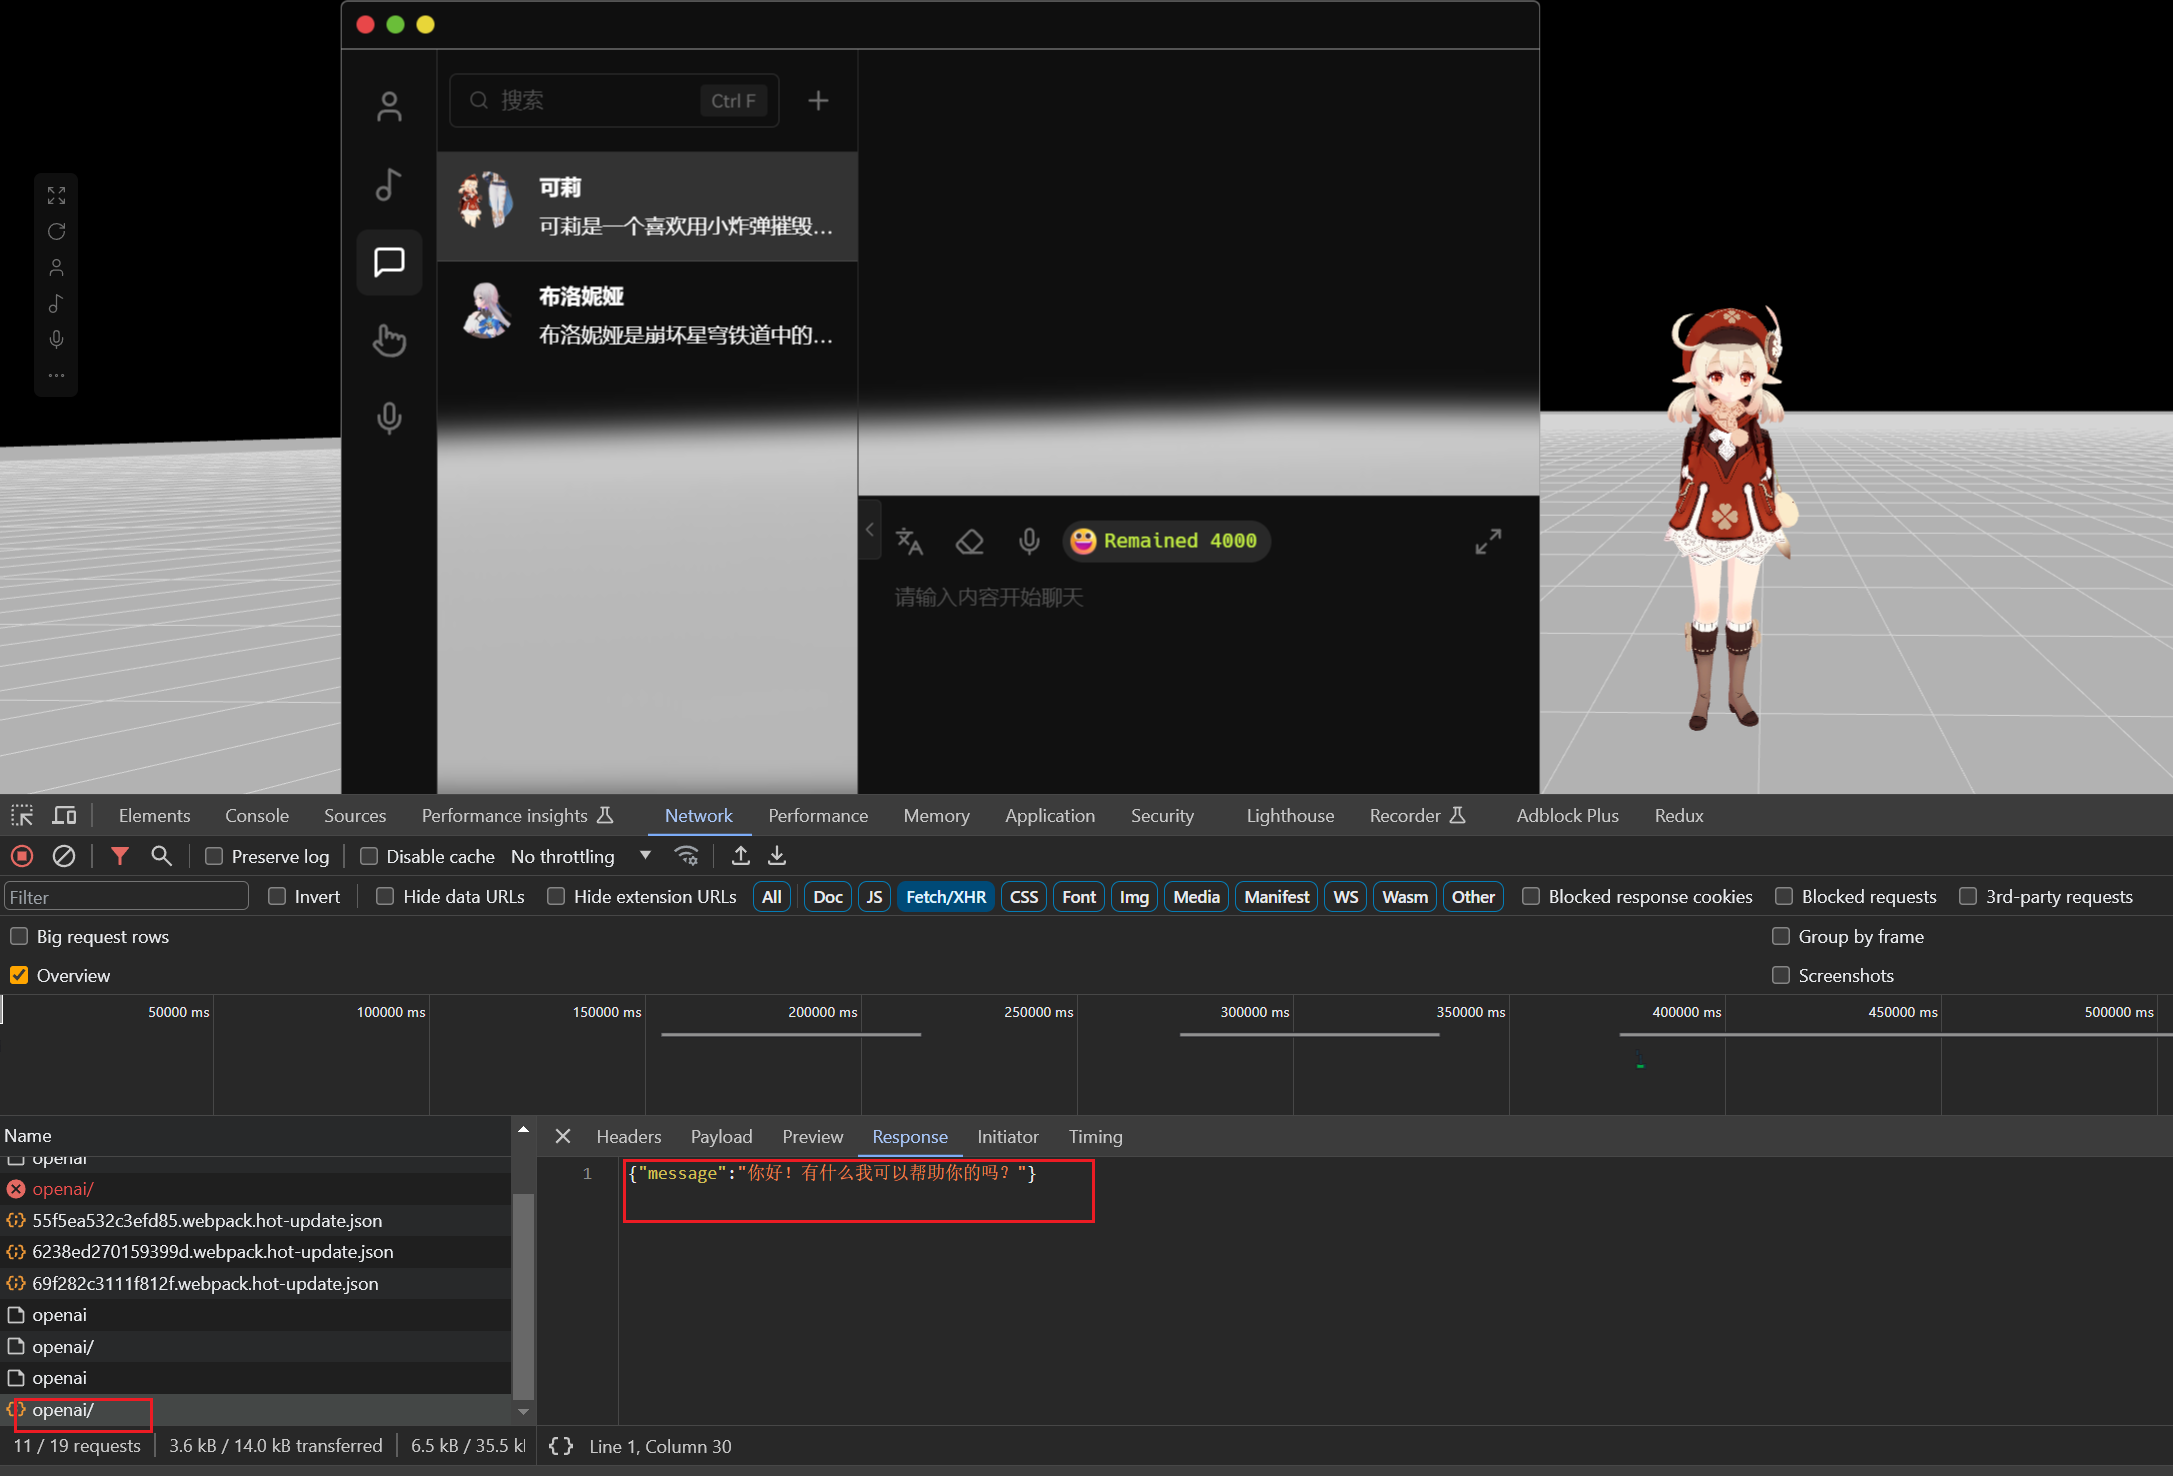2173x1476 pixels.
Task: Click the plus icon to add new chat
Action: coord(818,100)
